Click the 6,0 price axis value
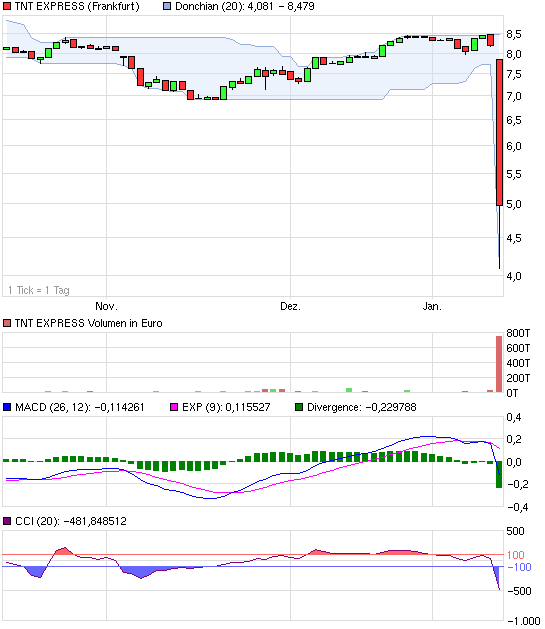This screenshot has height=629, width=545. pos(514,146)
